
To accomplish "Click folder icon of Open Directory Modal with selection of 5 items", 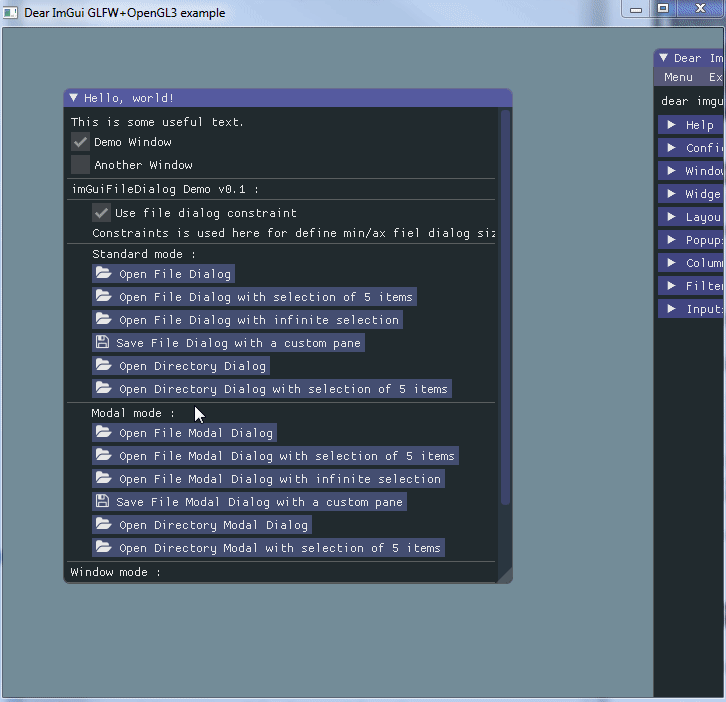I will pos(104,547).
